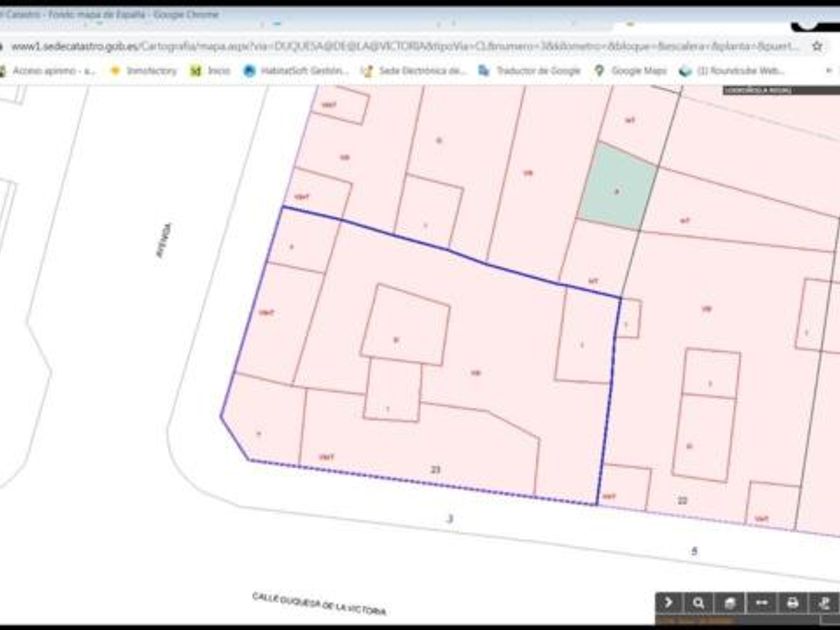Click the AVENIDA street label
The image size is (840, 630).
click(x=164, y=241)
